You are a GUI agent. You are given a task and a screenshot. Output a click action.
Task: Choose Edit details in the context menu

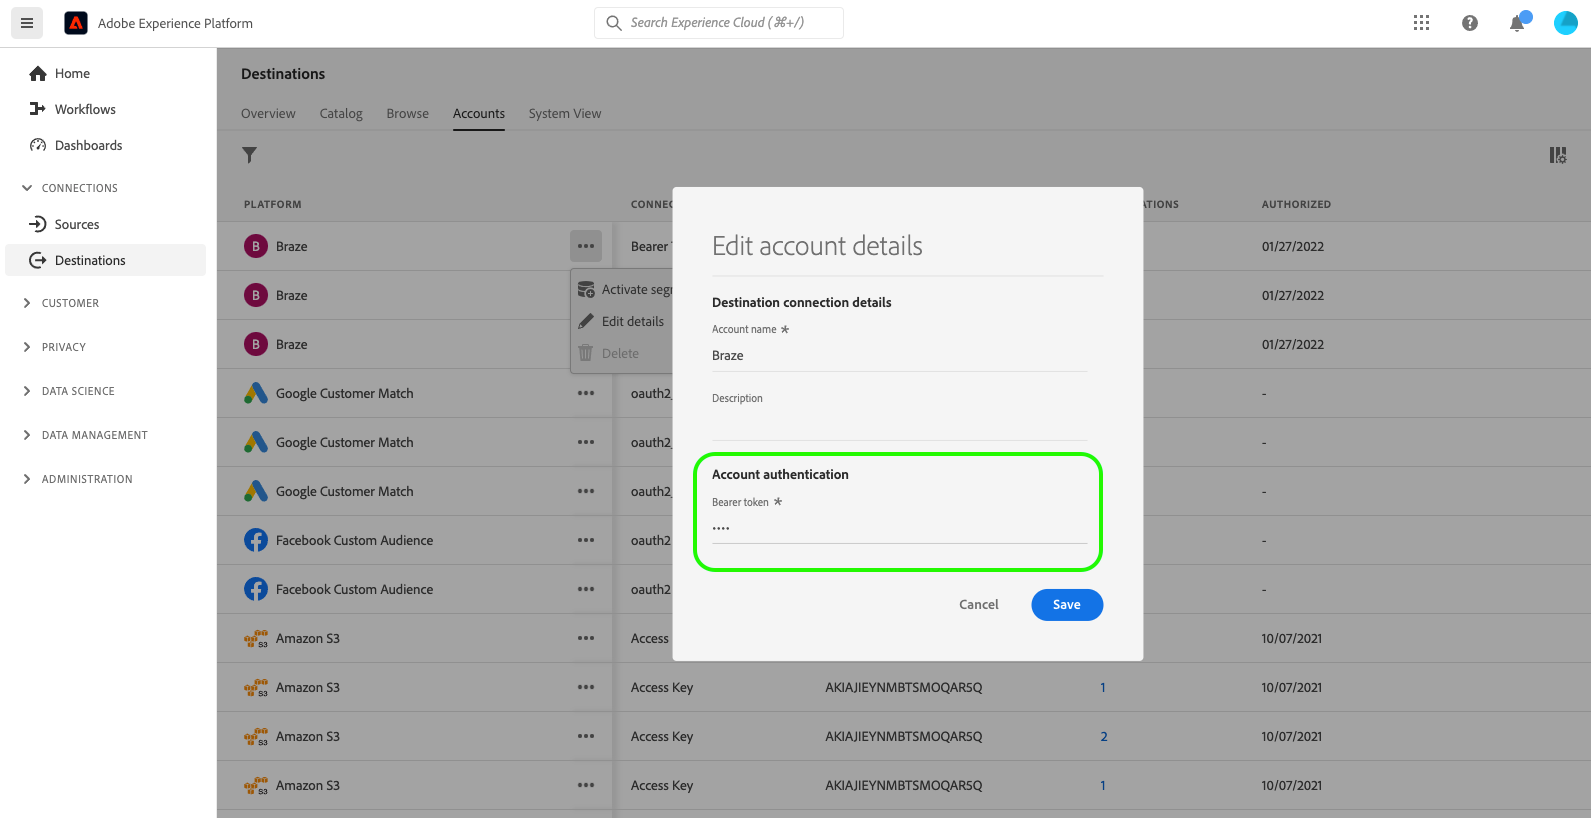pyautogui.click(x=622, y=321)
